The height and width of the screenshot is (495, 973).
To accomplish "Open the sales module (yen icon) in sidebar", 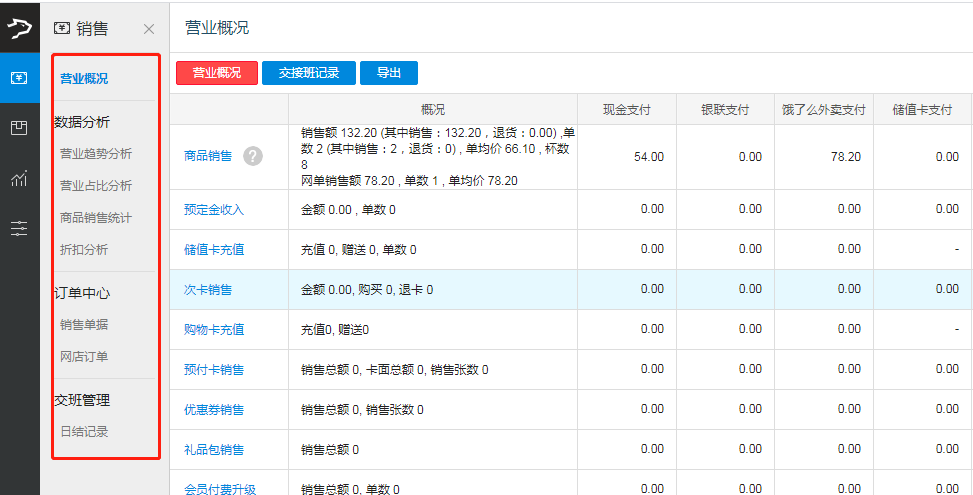I will [20, 78].
